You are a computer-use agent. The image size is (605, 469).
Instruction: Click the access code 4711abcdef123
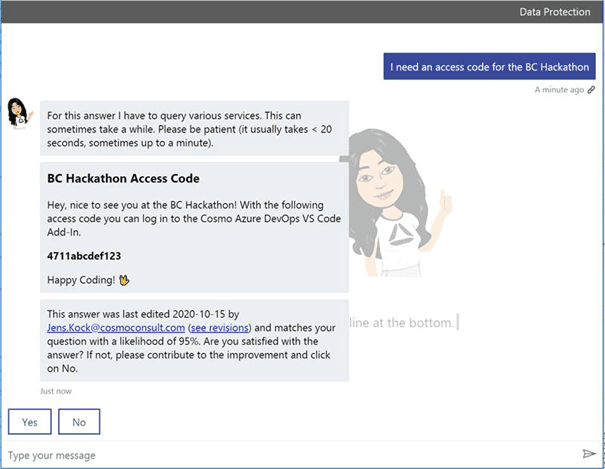(x=84, y=256)
